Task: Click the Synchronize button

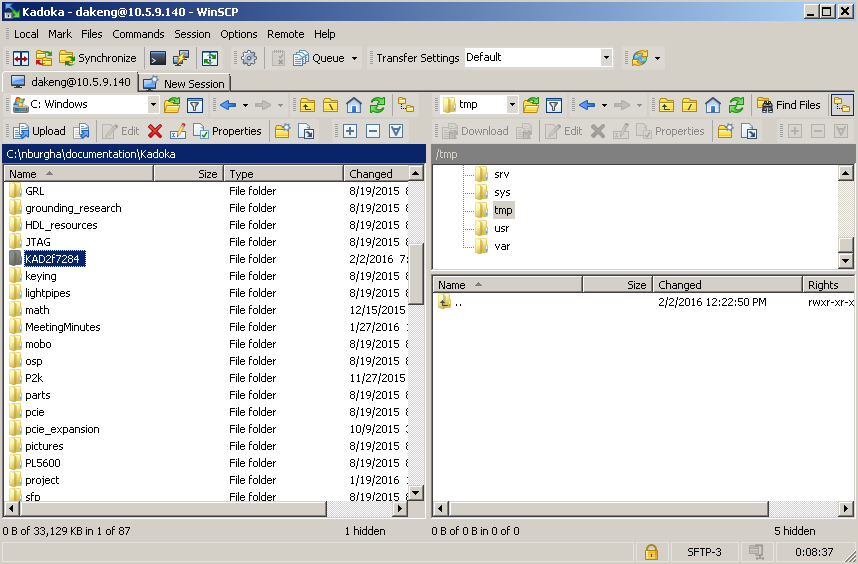Action: tap(98, 58)
